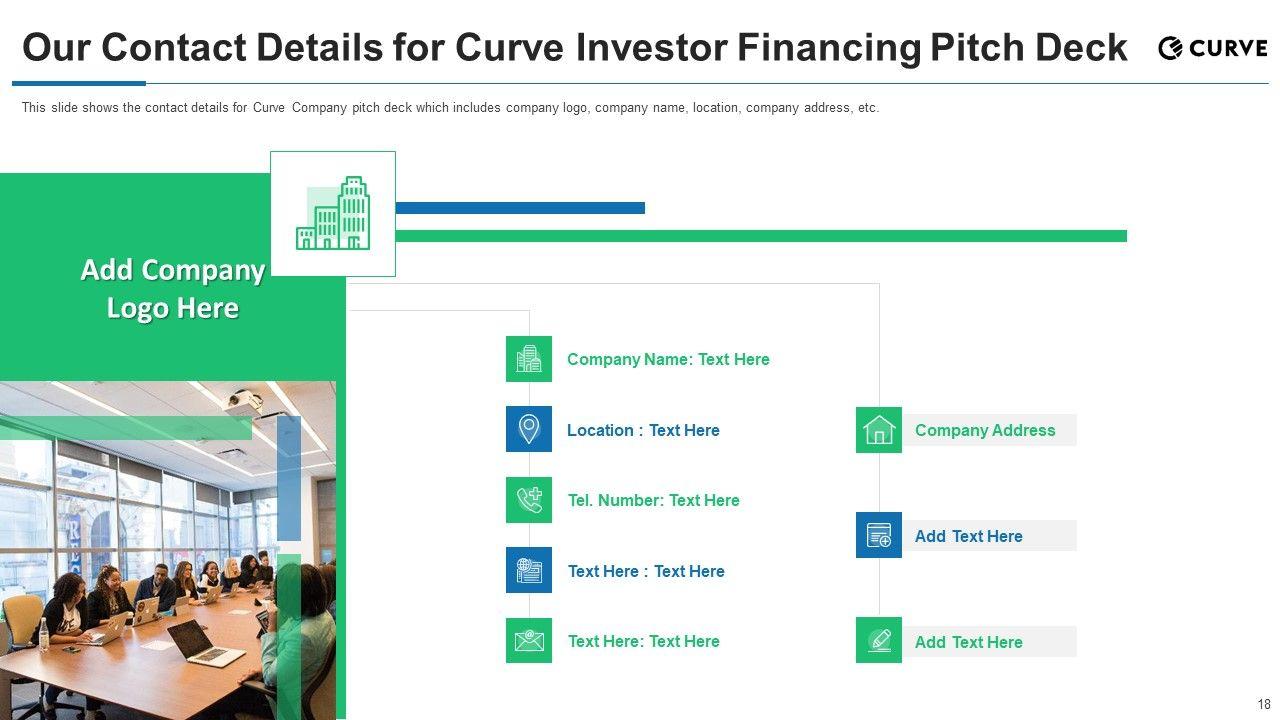
Task: Select 'Add Company Logo Here' placeholder
Action: [x=172, y=288]
